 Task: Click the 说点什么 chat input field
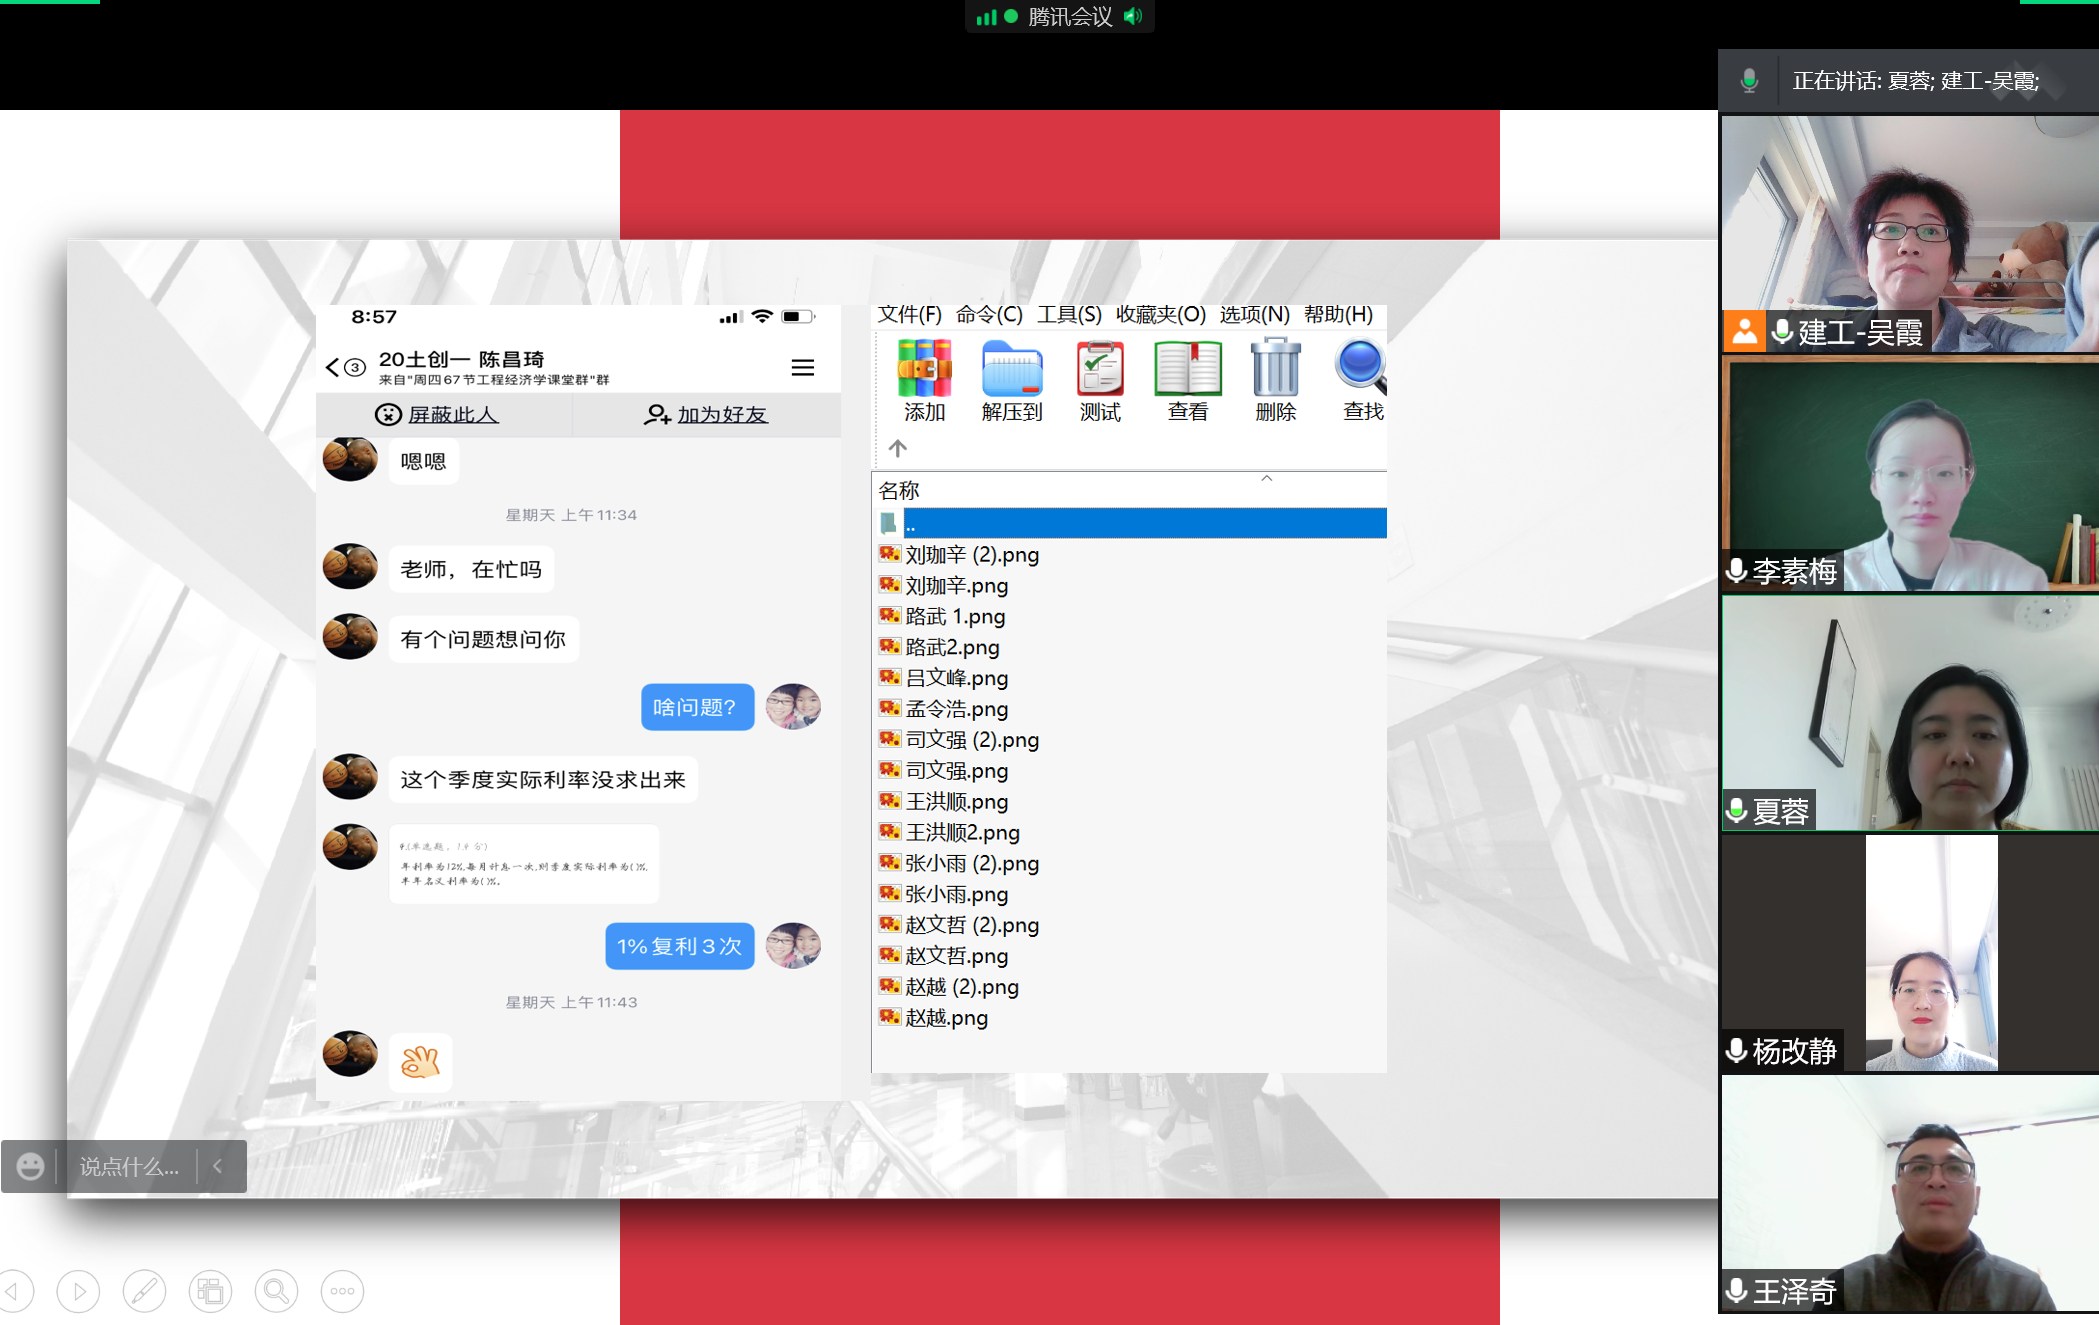pyautogui.click(x=129, y=1166)
